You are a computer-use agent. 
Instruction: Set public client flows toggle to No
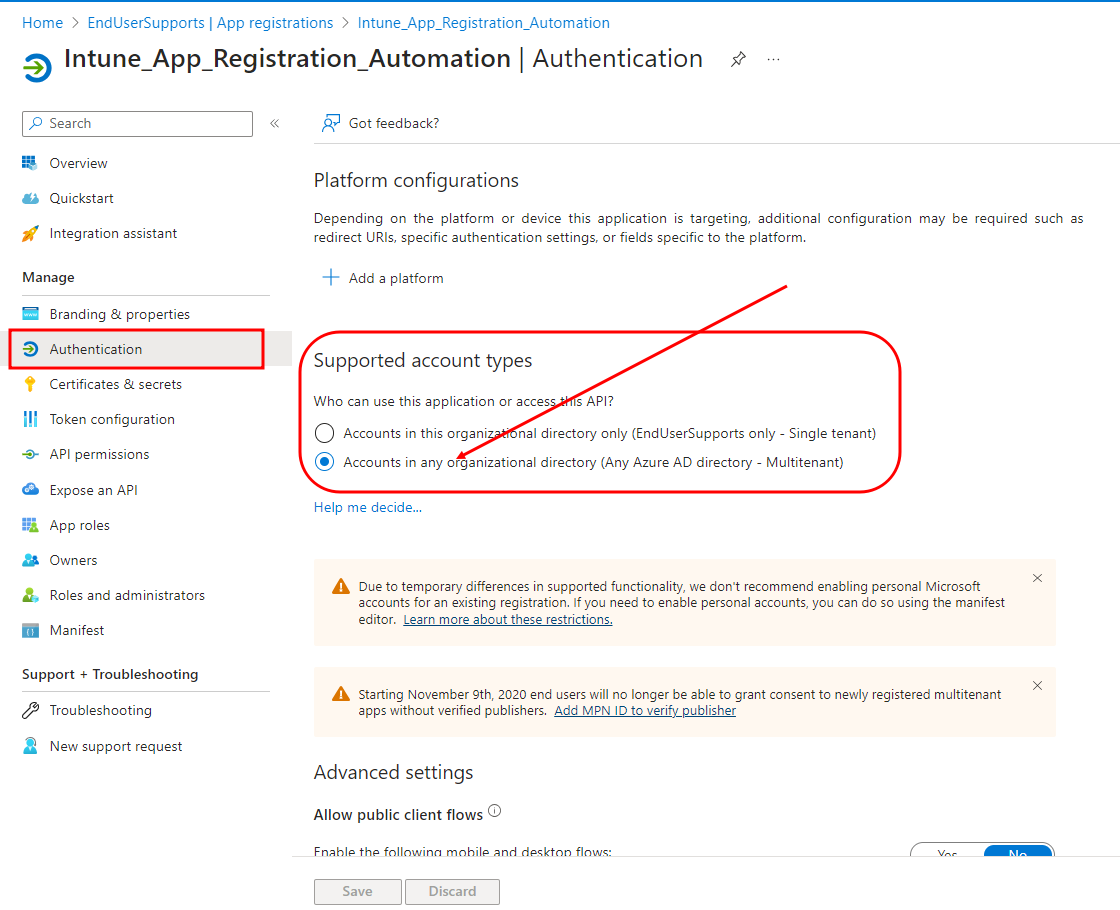[x=1018, y=851]
